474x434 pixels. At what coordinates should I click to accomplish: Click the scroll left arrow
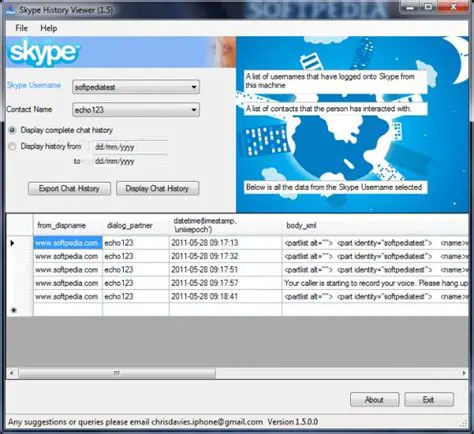[12, 373]
